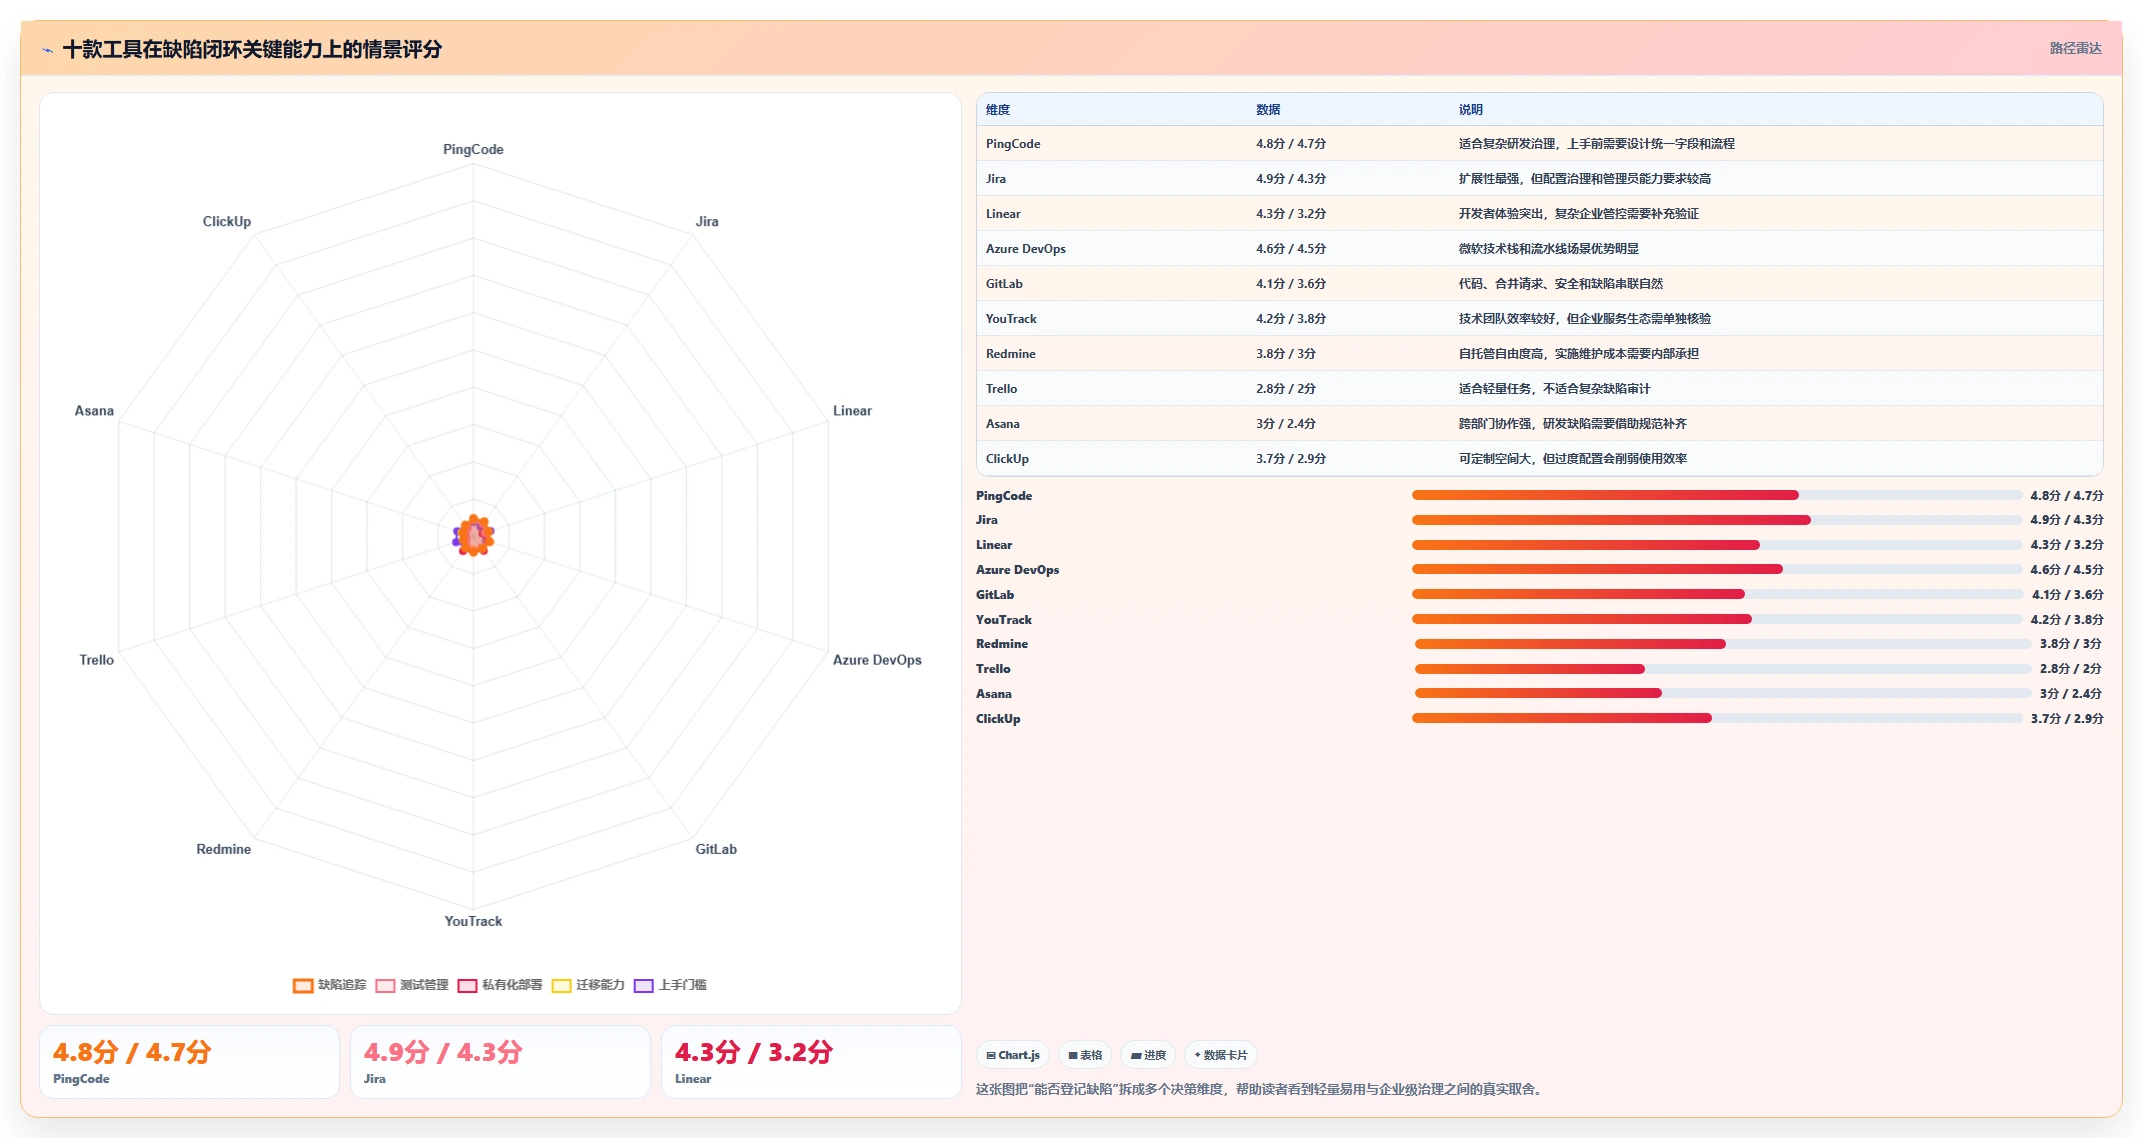This screenshot has width=2143, height=1138.
Task: Click the ClickUp radar axis label
Action: pyautogui.click(x=227, y=222)
